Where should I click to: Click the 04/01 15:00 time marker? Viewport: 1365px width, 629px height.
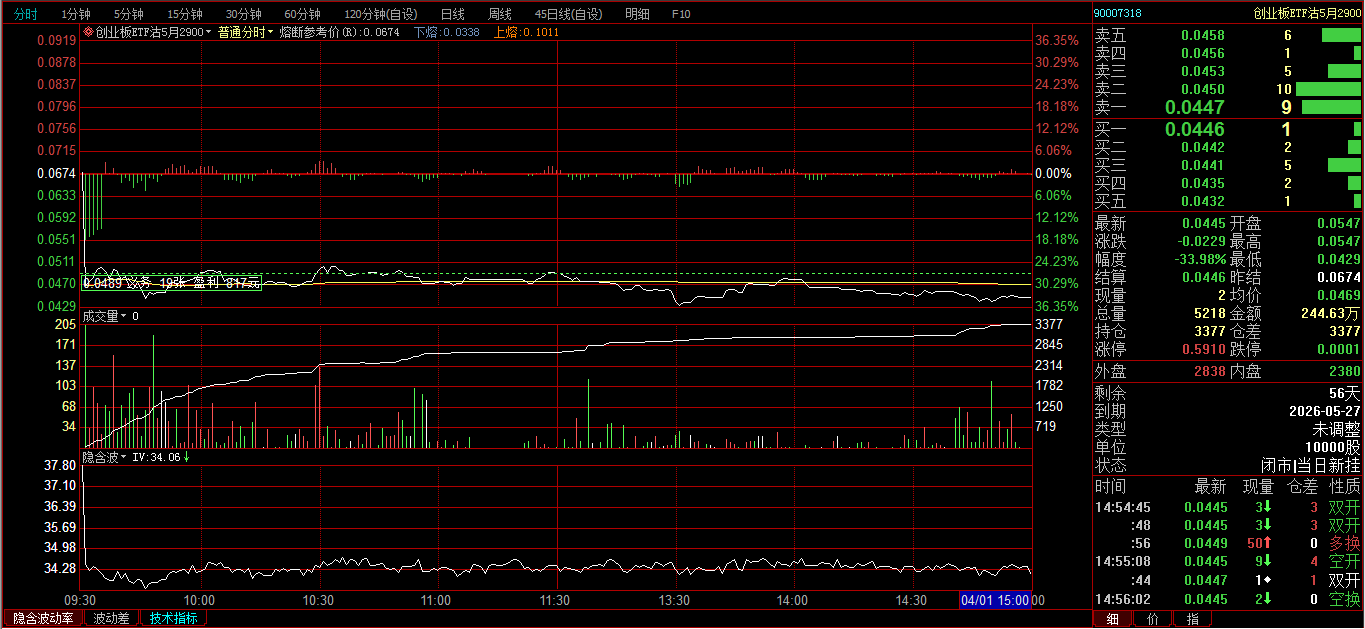[994, 600]
